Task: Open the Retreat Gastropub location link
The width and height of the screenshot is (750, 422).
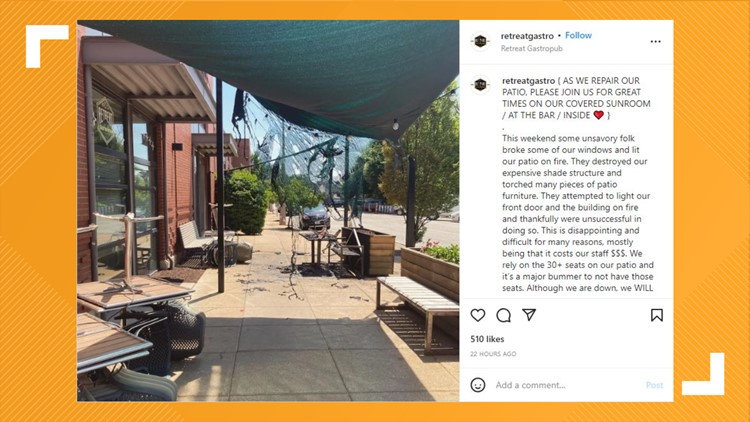Action: click(531, 48)
